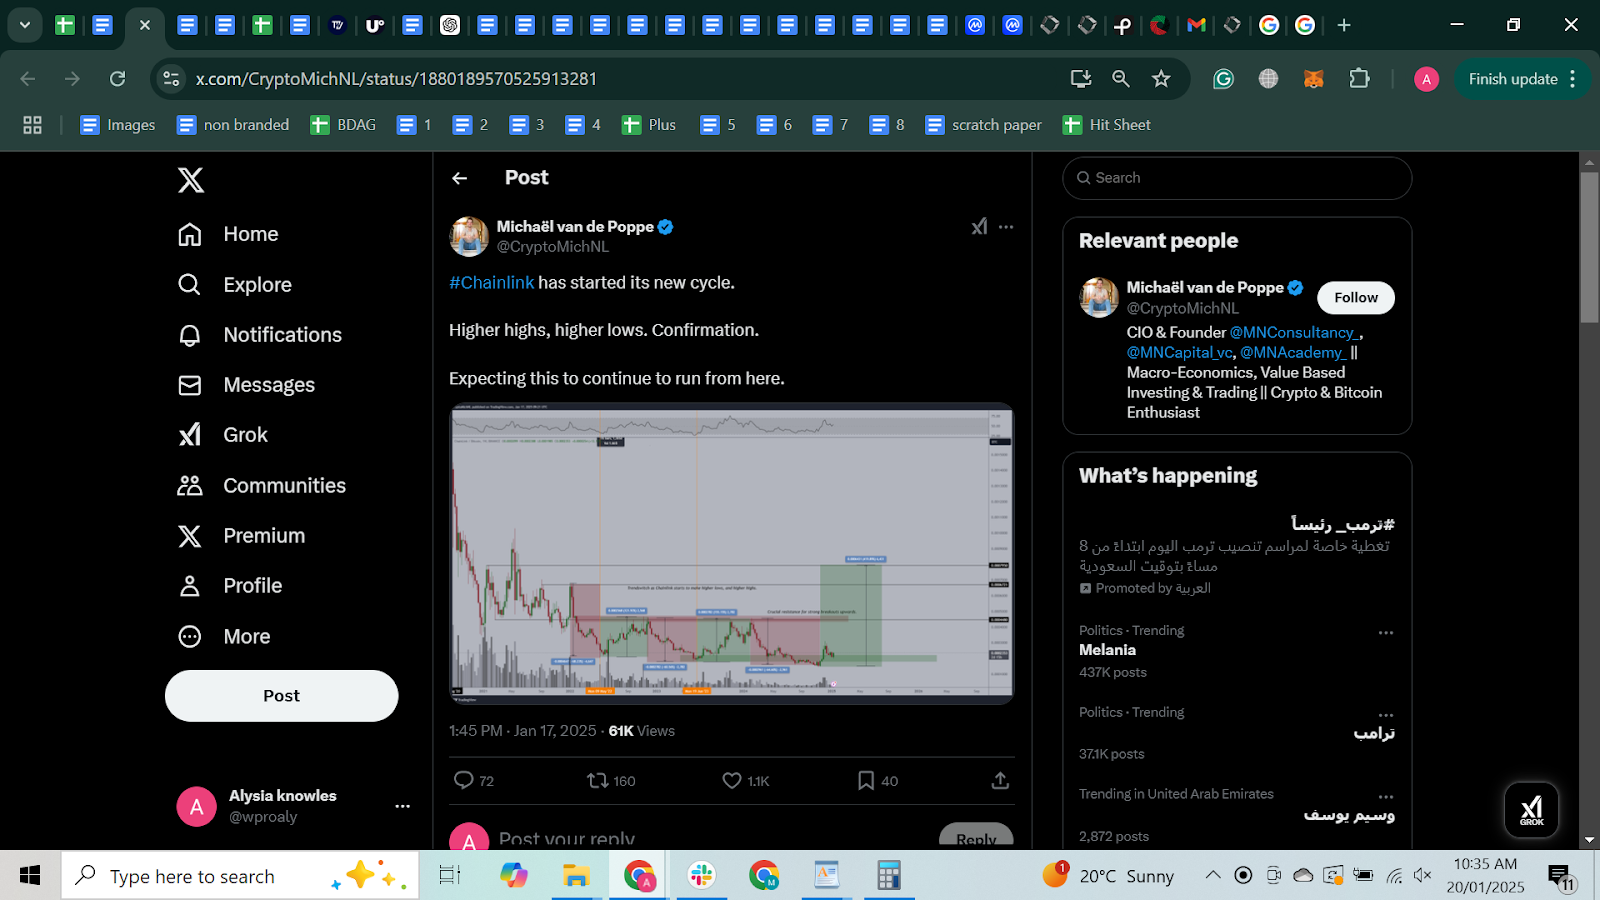The width and height of the screenshot is (1600, 900).
Task: Click the browser address bar URL
Action: click(396, 79)
